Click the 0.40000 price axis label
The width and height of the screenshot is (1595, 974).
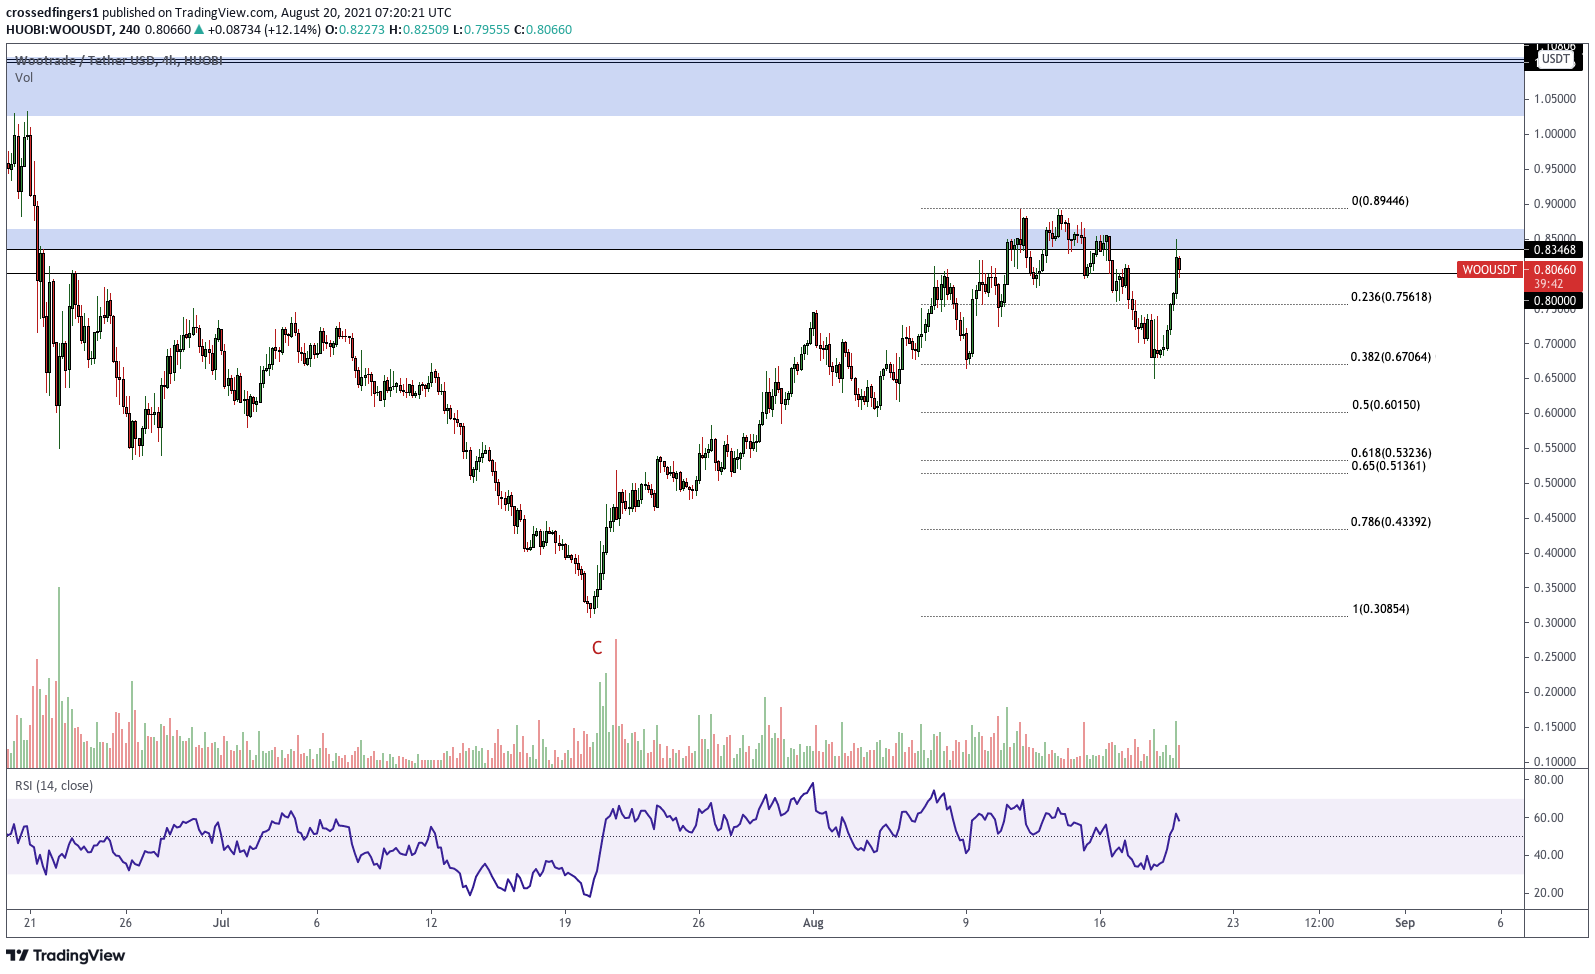point(1555,553)
